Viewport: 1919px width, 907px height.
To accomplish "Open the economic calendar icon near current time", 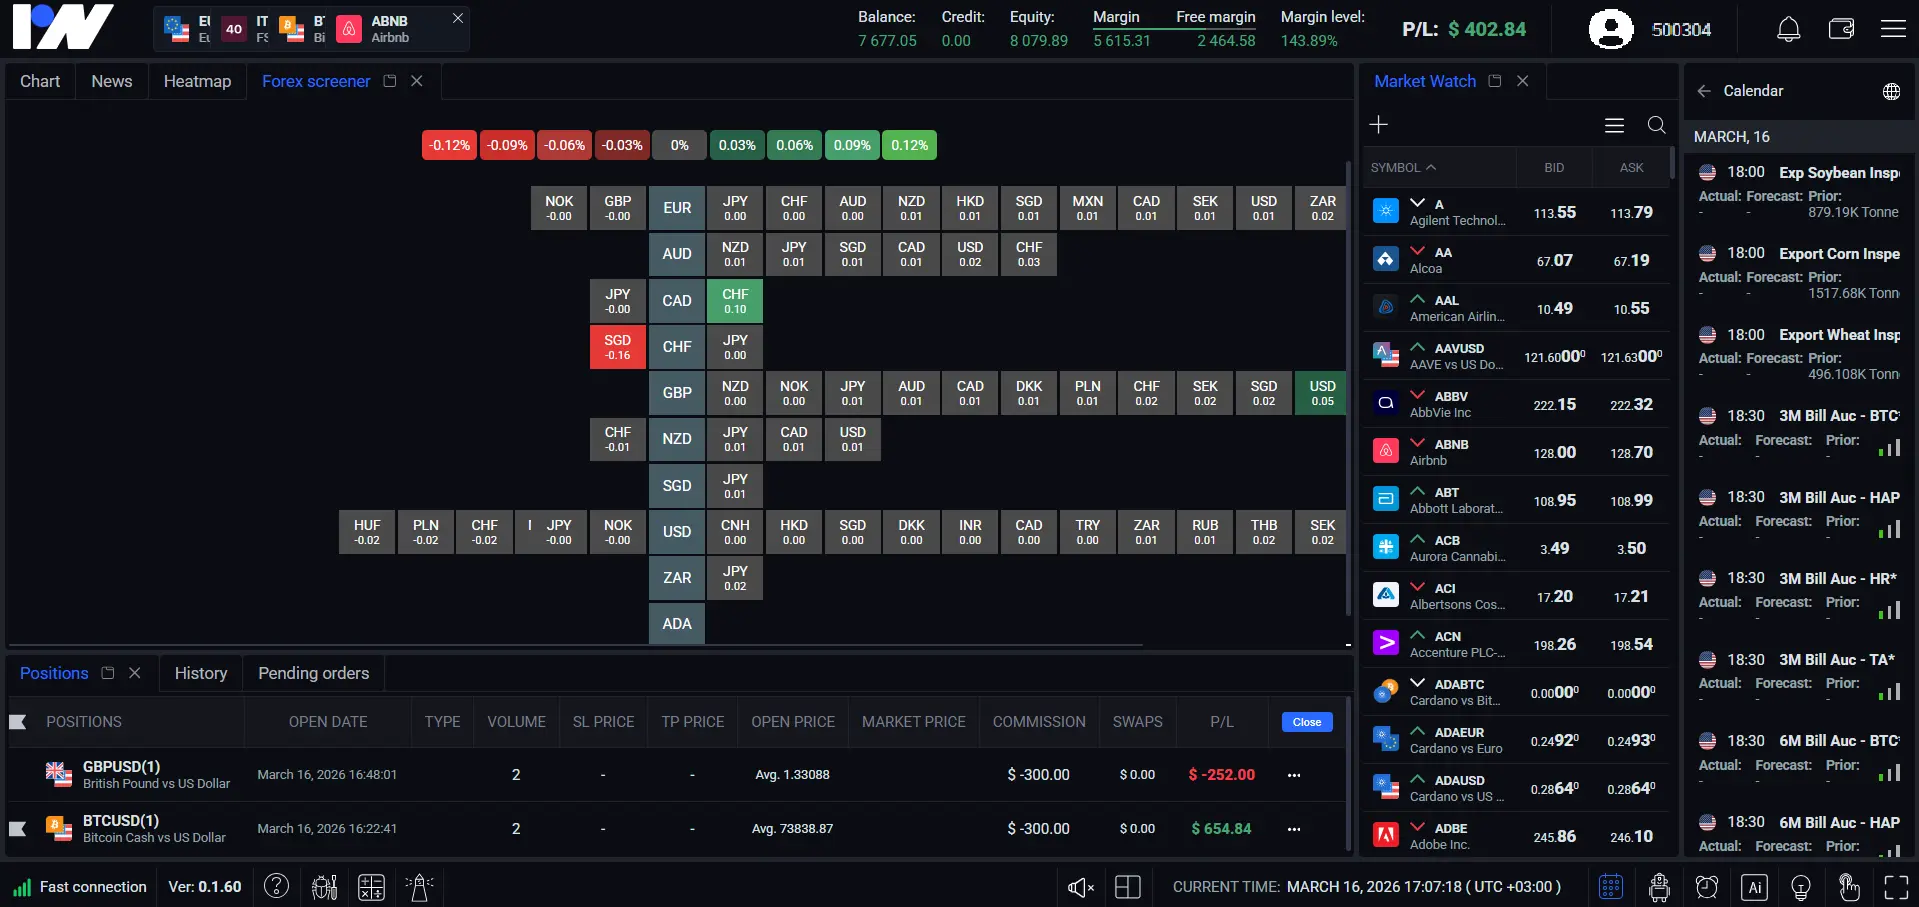I will (x=1611, y=887).
